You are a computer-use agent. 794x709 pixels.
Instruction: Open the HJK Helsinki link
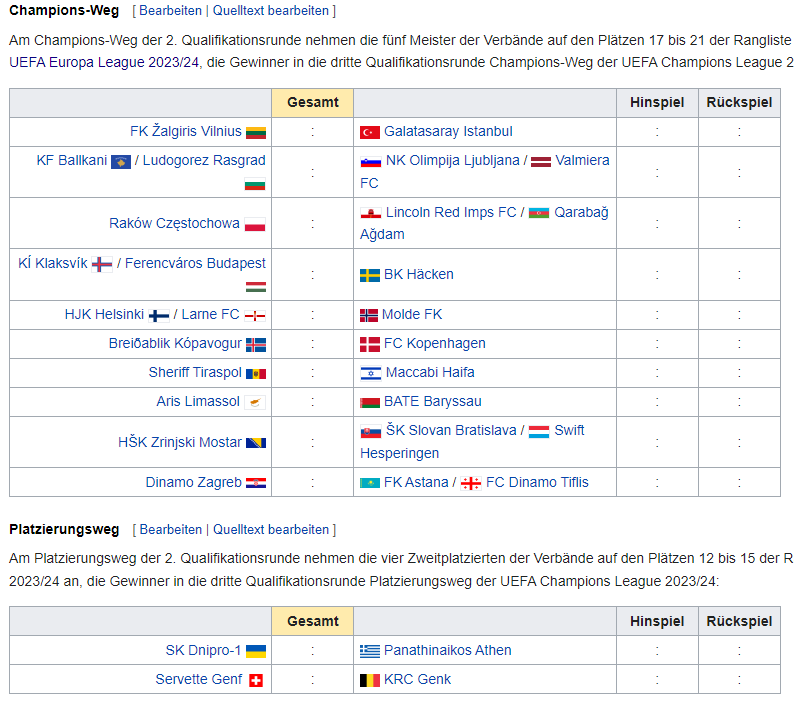pyautogui.click(x=104, y=314)
